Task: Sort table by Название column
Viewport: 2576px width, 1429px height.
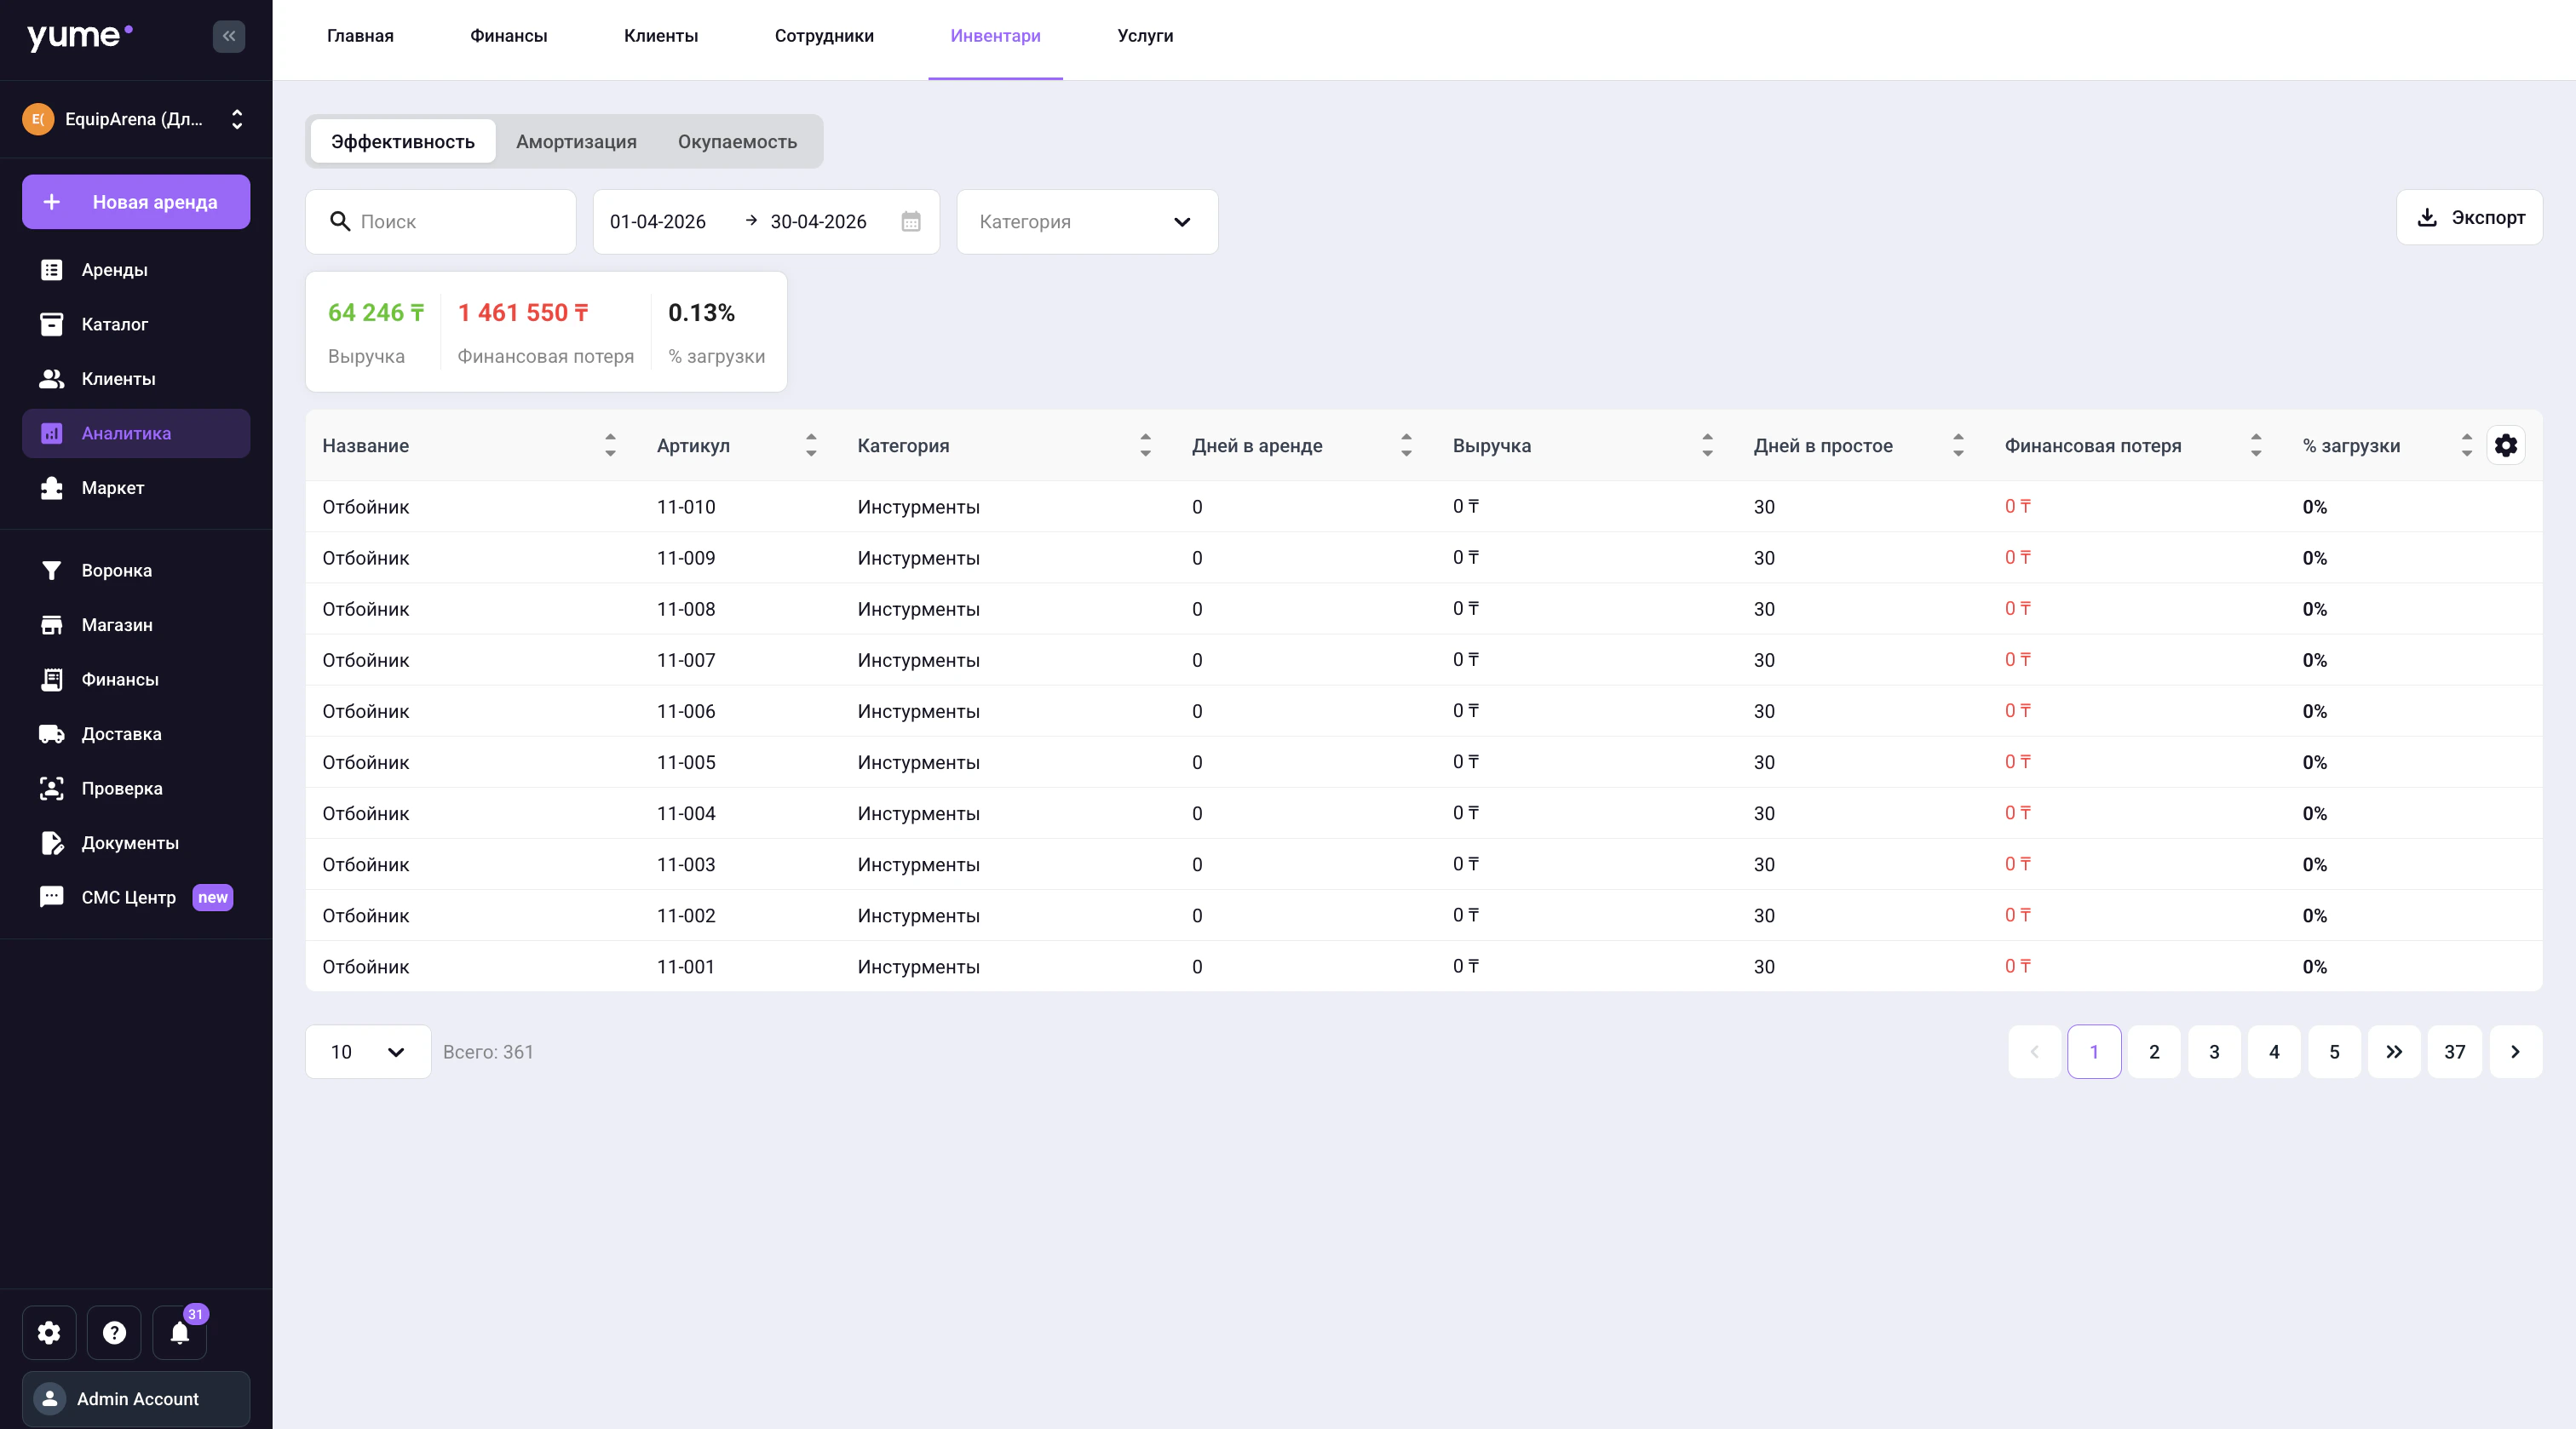Action: click(610, 445)
